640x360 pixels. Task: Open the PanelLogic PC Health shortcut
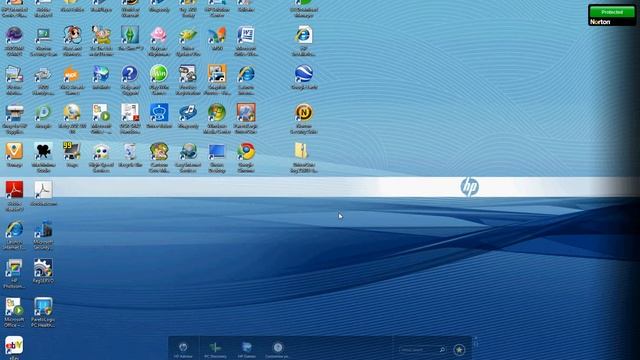click(x=43, y=307)
